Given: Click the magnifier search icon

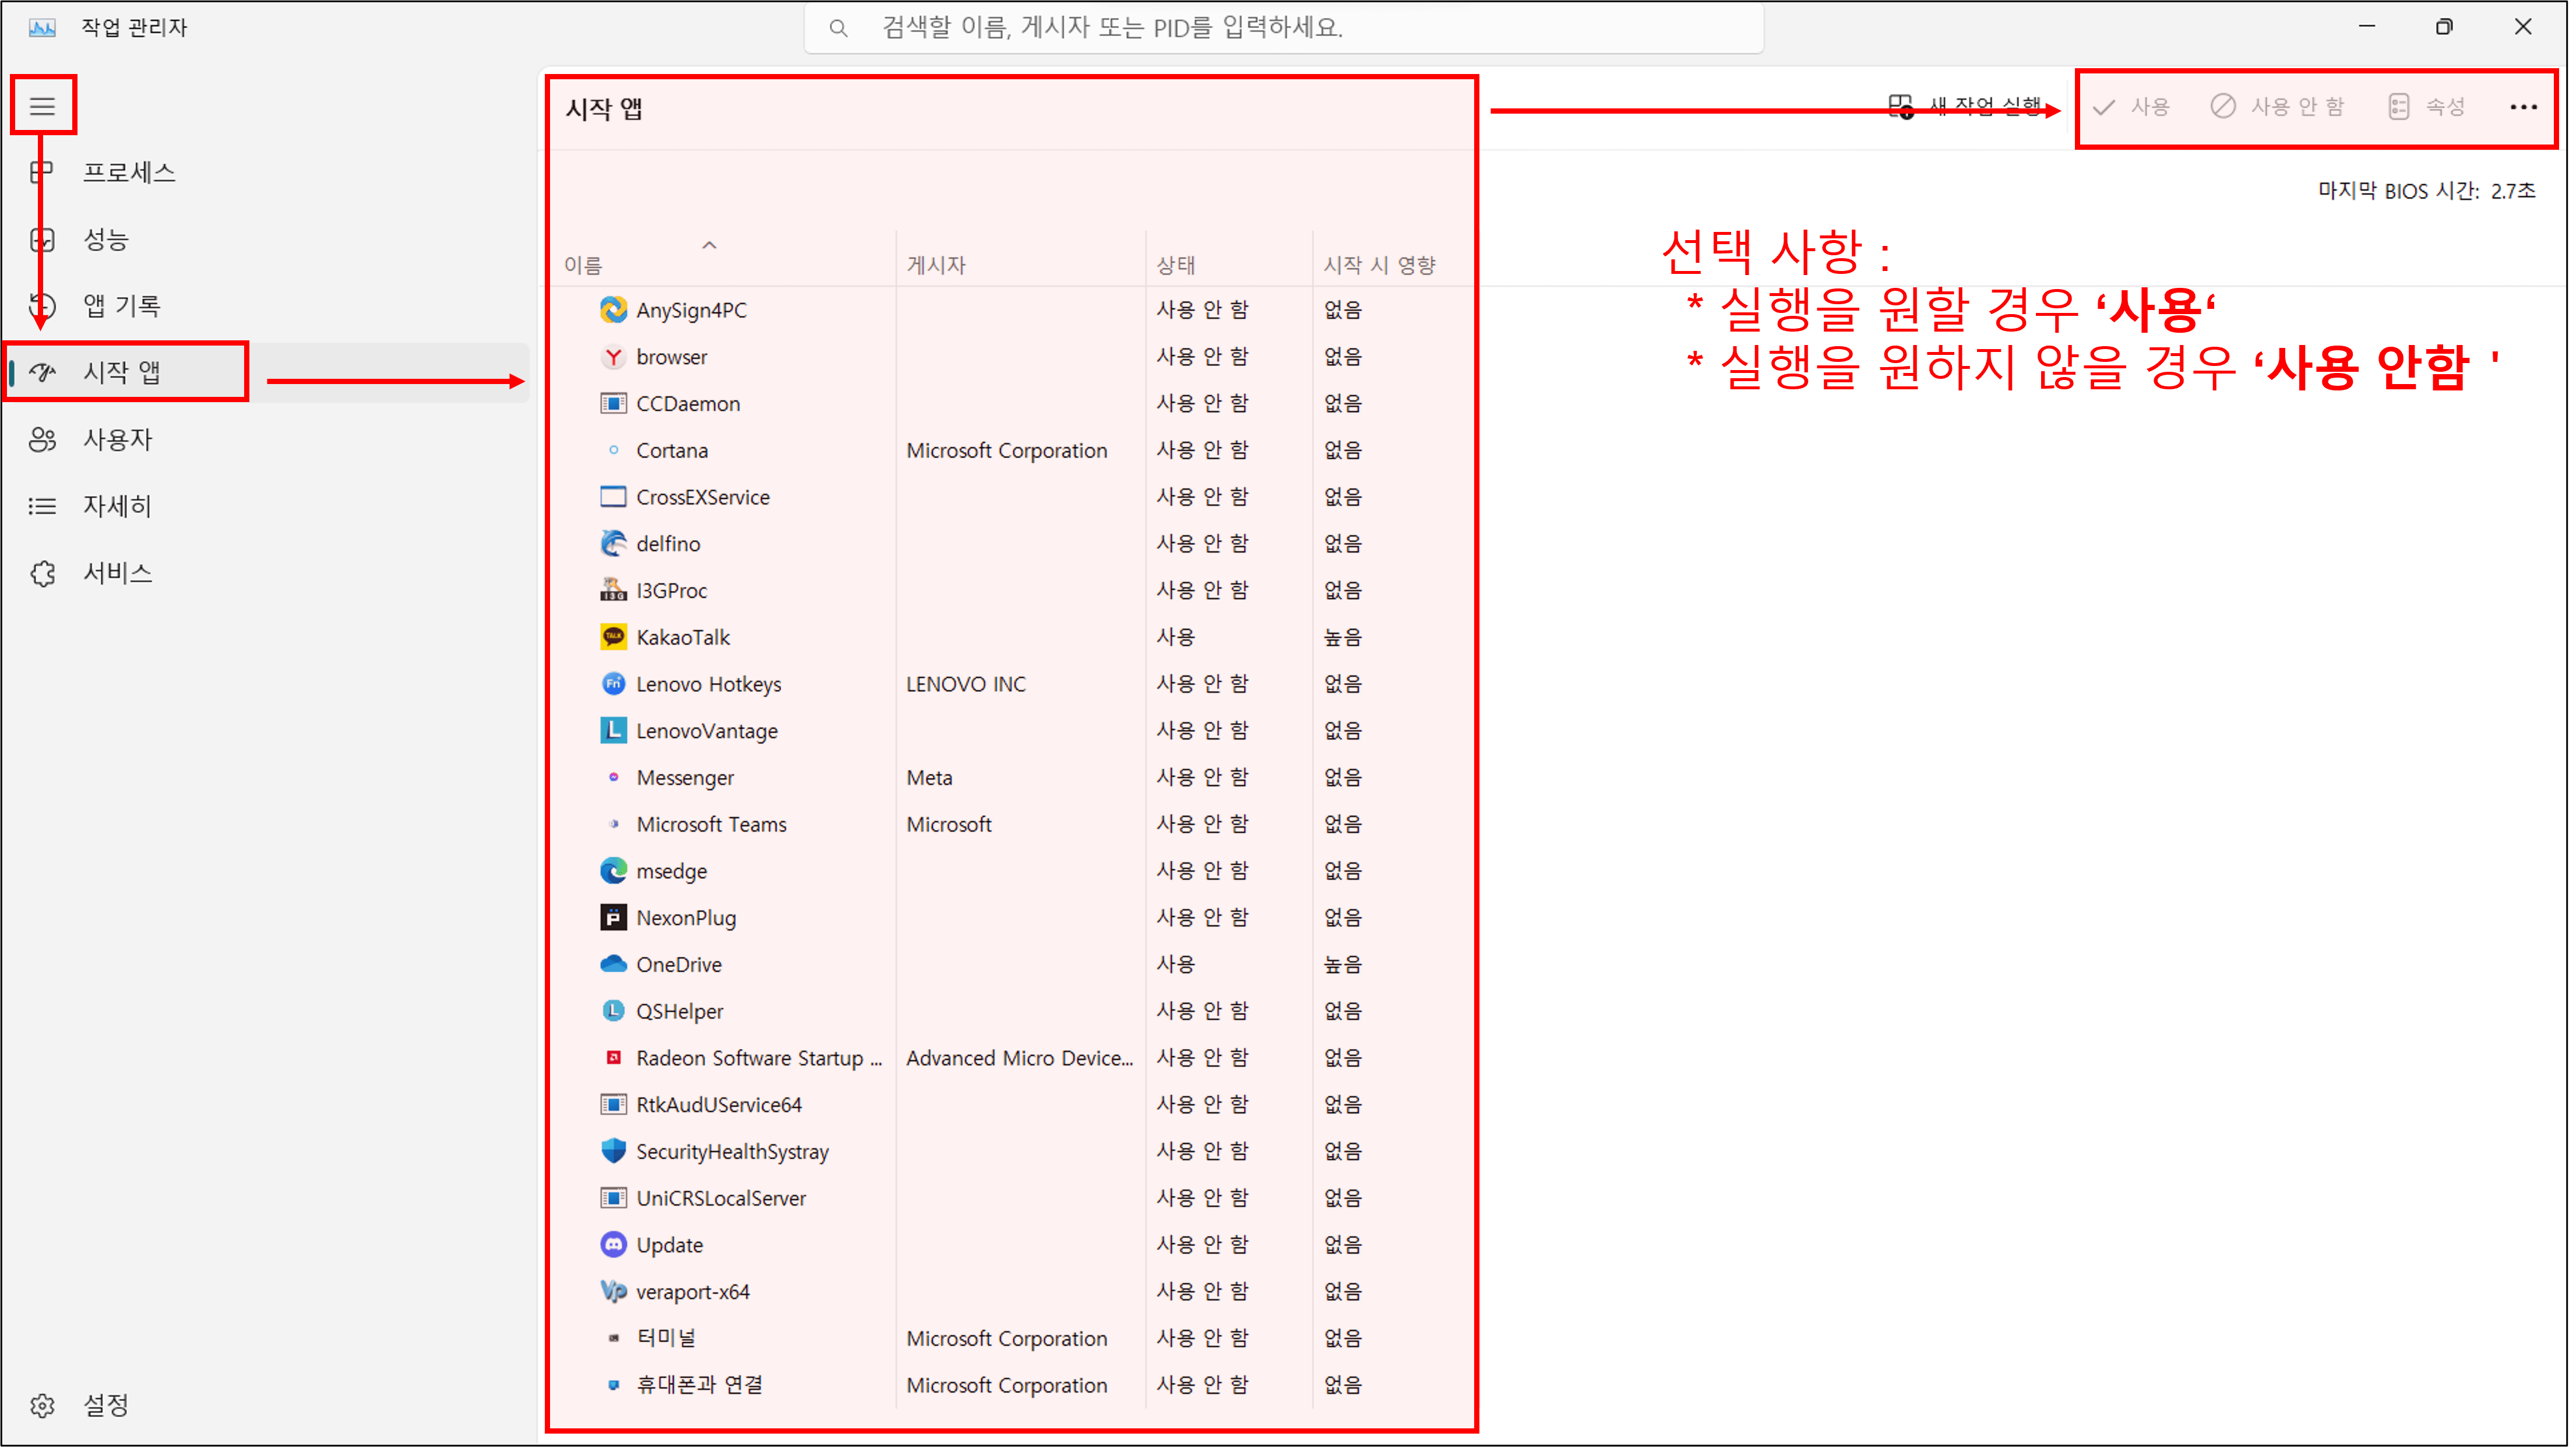Looking at the screenshot, I should (839, 28).
